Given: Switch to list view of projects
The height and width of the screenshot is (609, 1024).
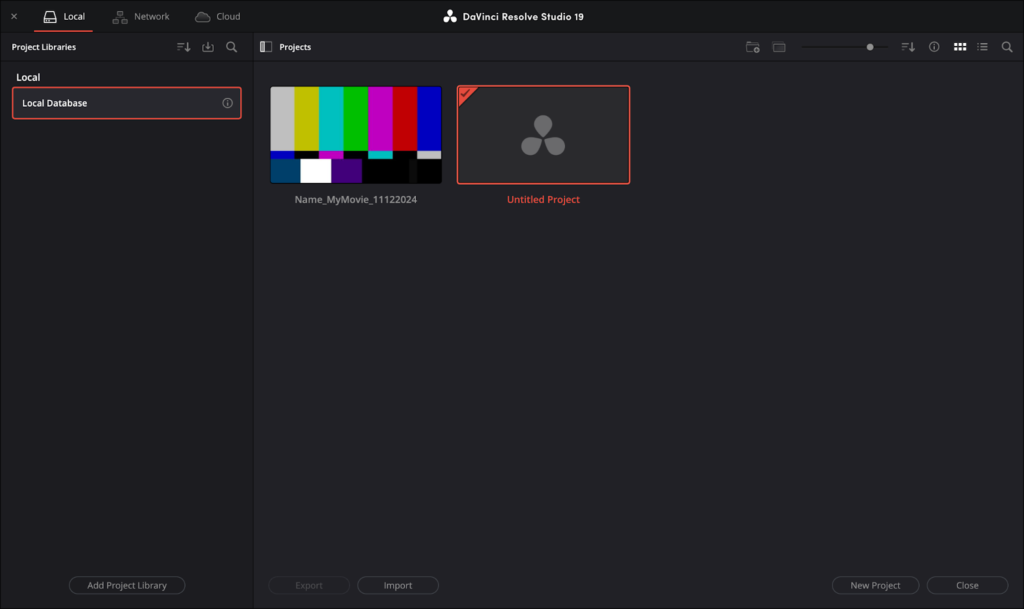Looking at the screenshot, I should pos(983,47).
